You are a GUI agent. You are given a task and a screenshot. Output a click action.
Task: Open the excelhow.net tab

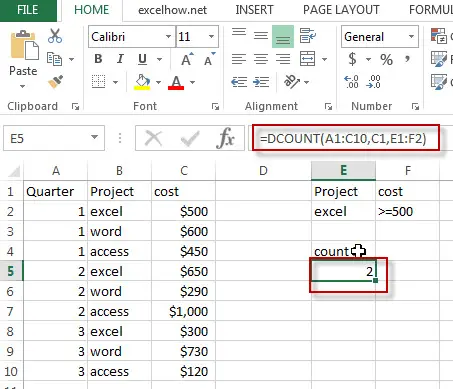[172, 10]
